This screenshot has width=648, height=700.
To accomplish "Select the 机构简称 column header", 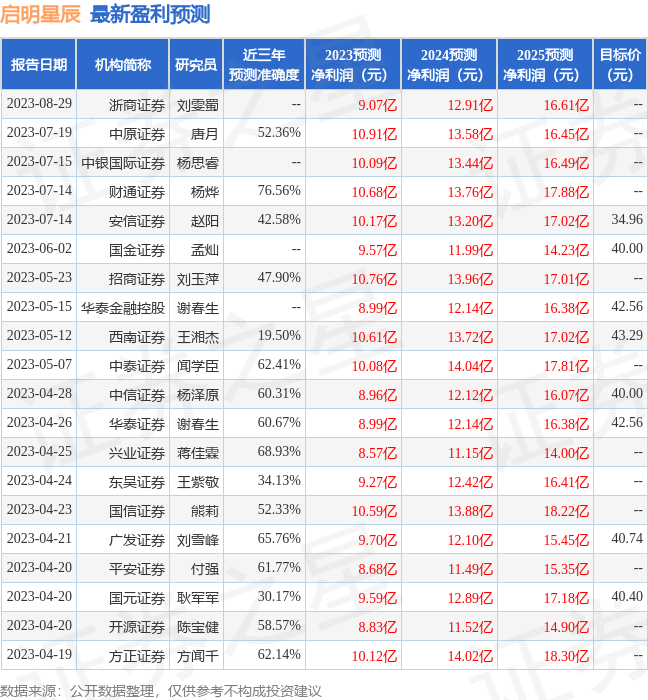I will 123,64.
